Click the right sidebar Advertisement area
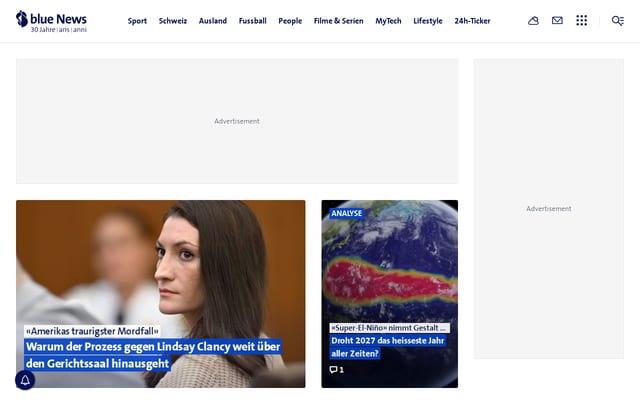Image resolution: width=640 pixels, height=400 pixels. [549, 209]
